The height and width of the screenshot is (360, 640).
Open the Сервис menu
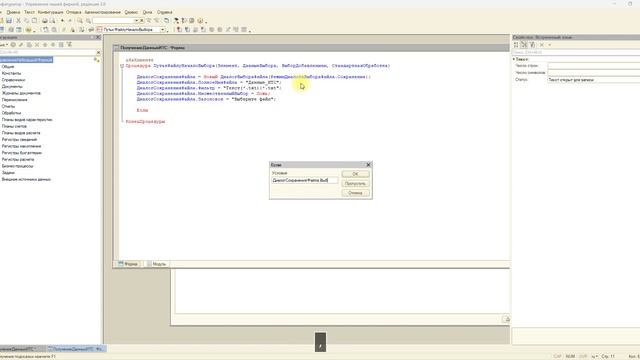tap(131, 12)
